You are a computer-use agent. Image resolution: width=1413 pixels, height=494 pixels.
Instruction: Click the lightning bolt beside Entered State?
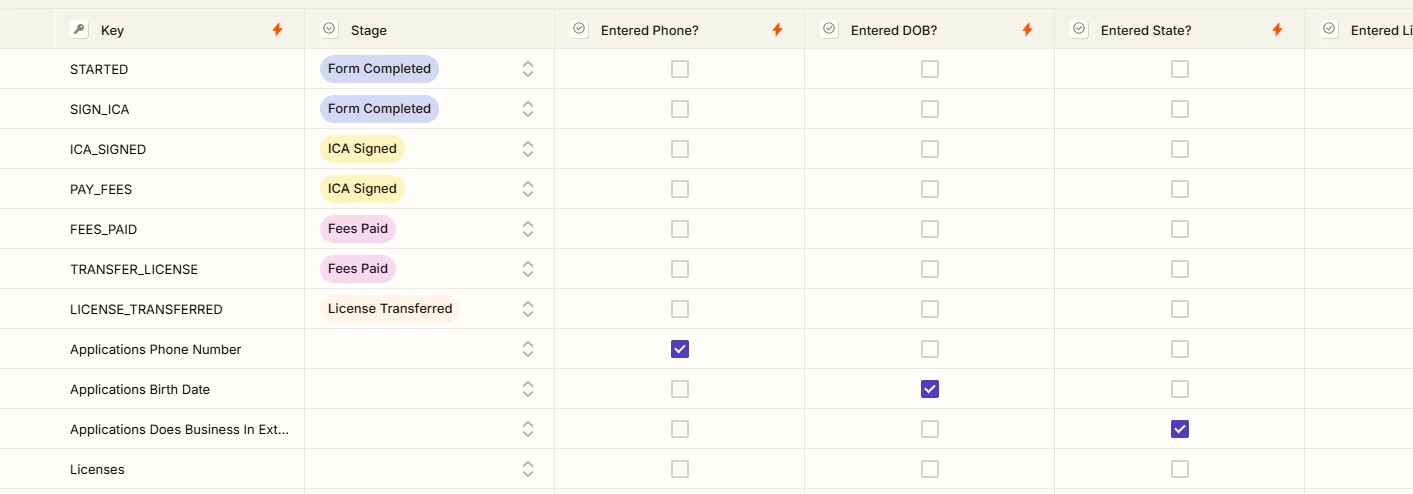coord(1277,30)
